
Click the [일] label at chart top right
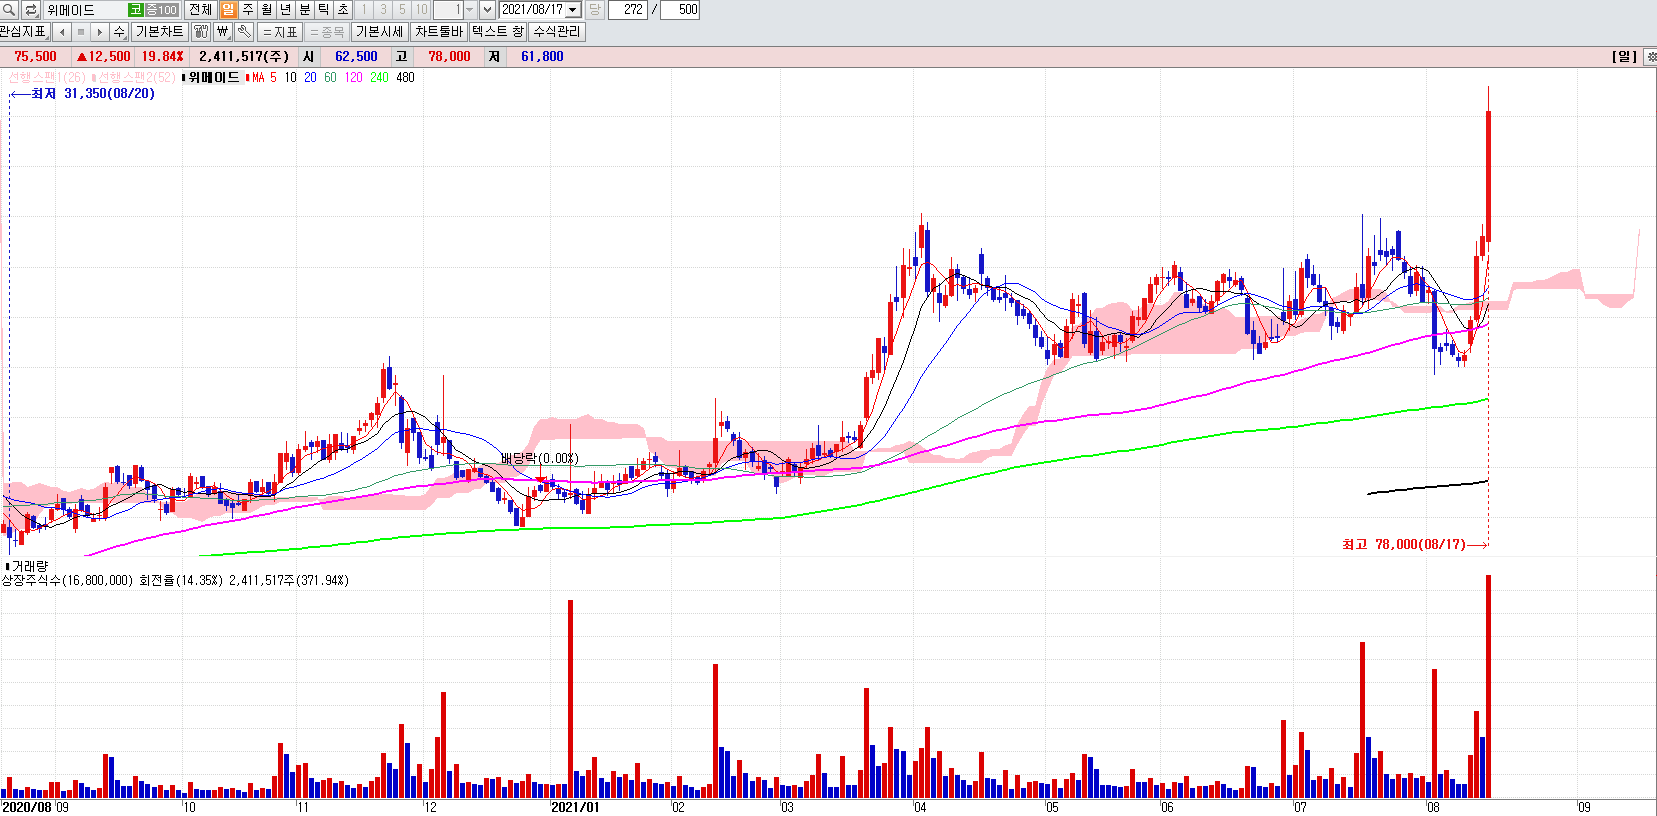point(1624,57)
